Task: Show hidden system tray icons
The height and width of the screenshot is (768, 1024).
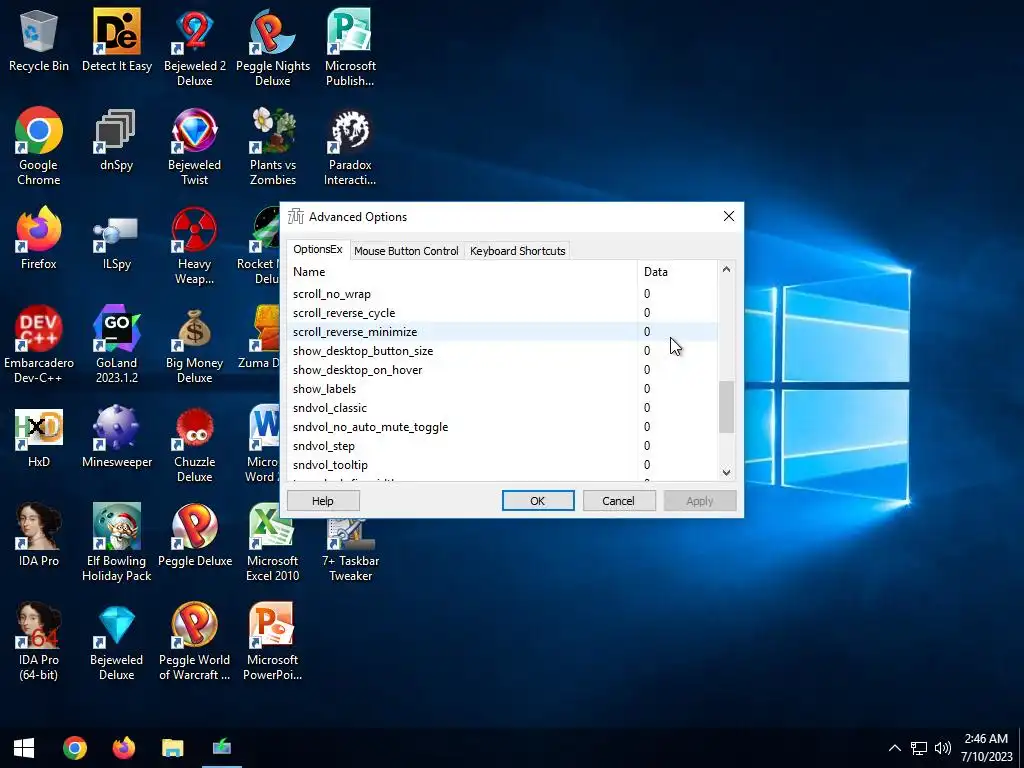Action: (x=895, y=748)
